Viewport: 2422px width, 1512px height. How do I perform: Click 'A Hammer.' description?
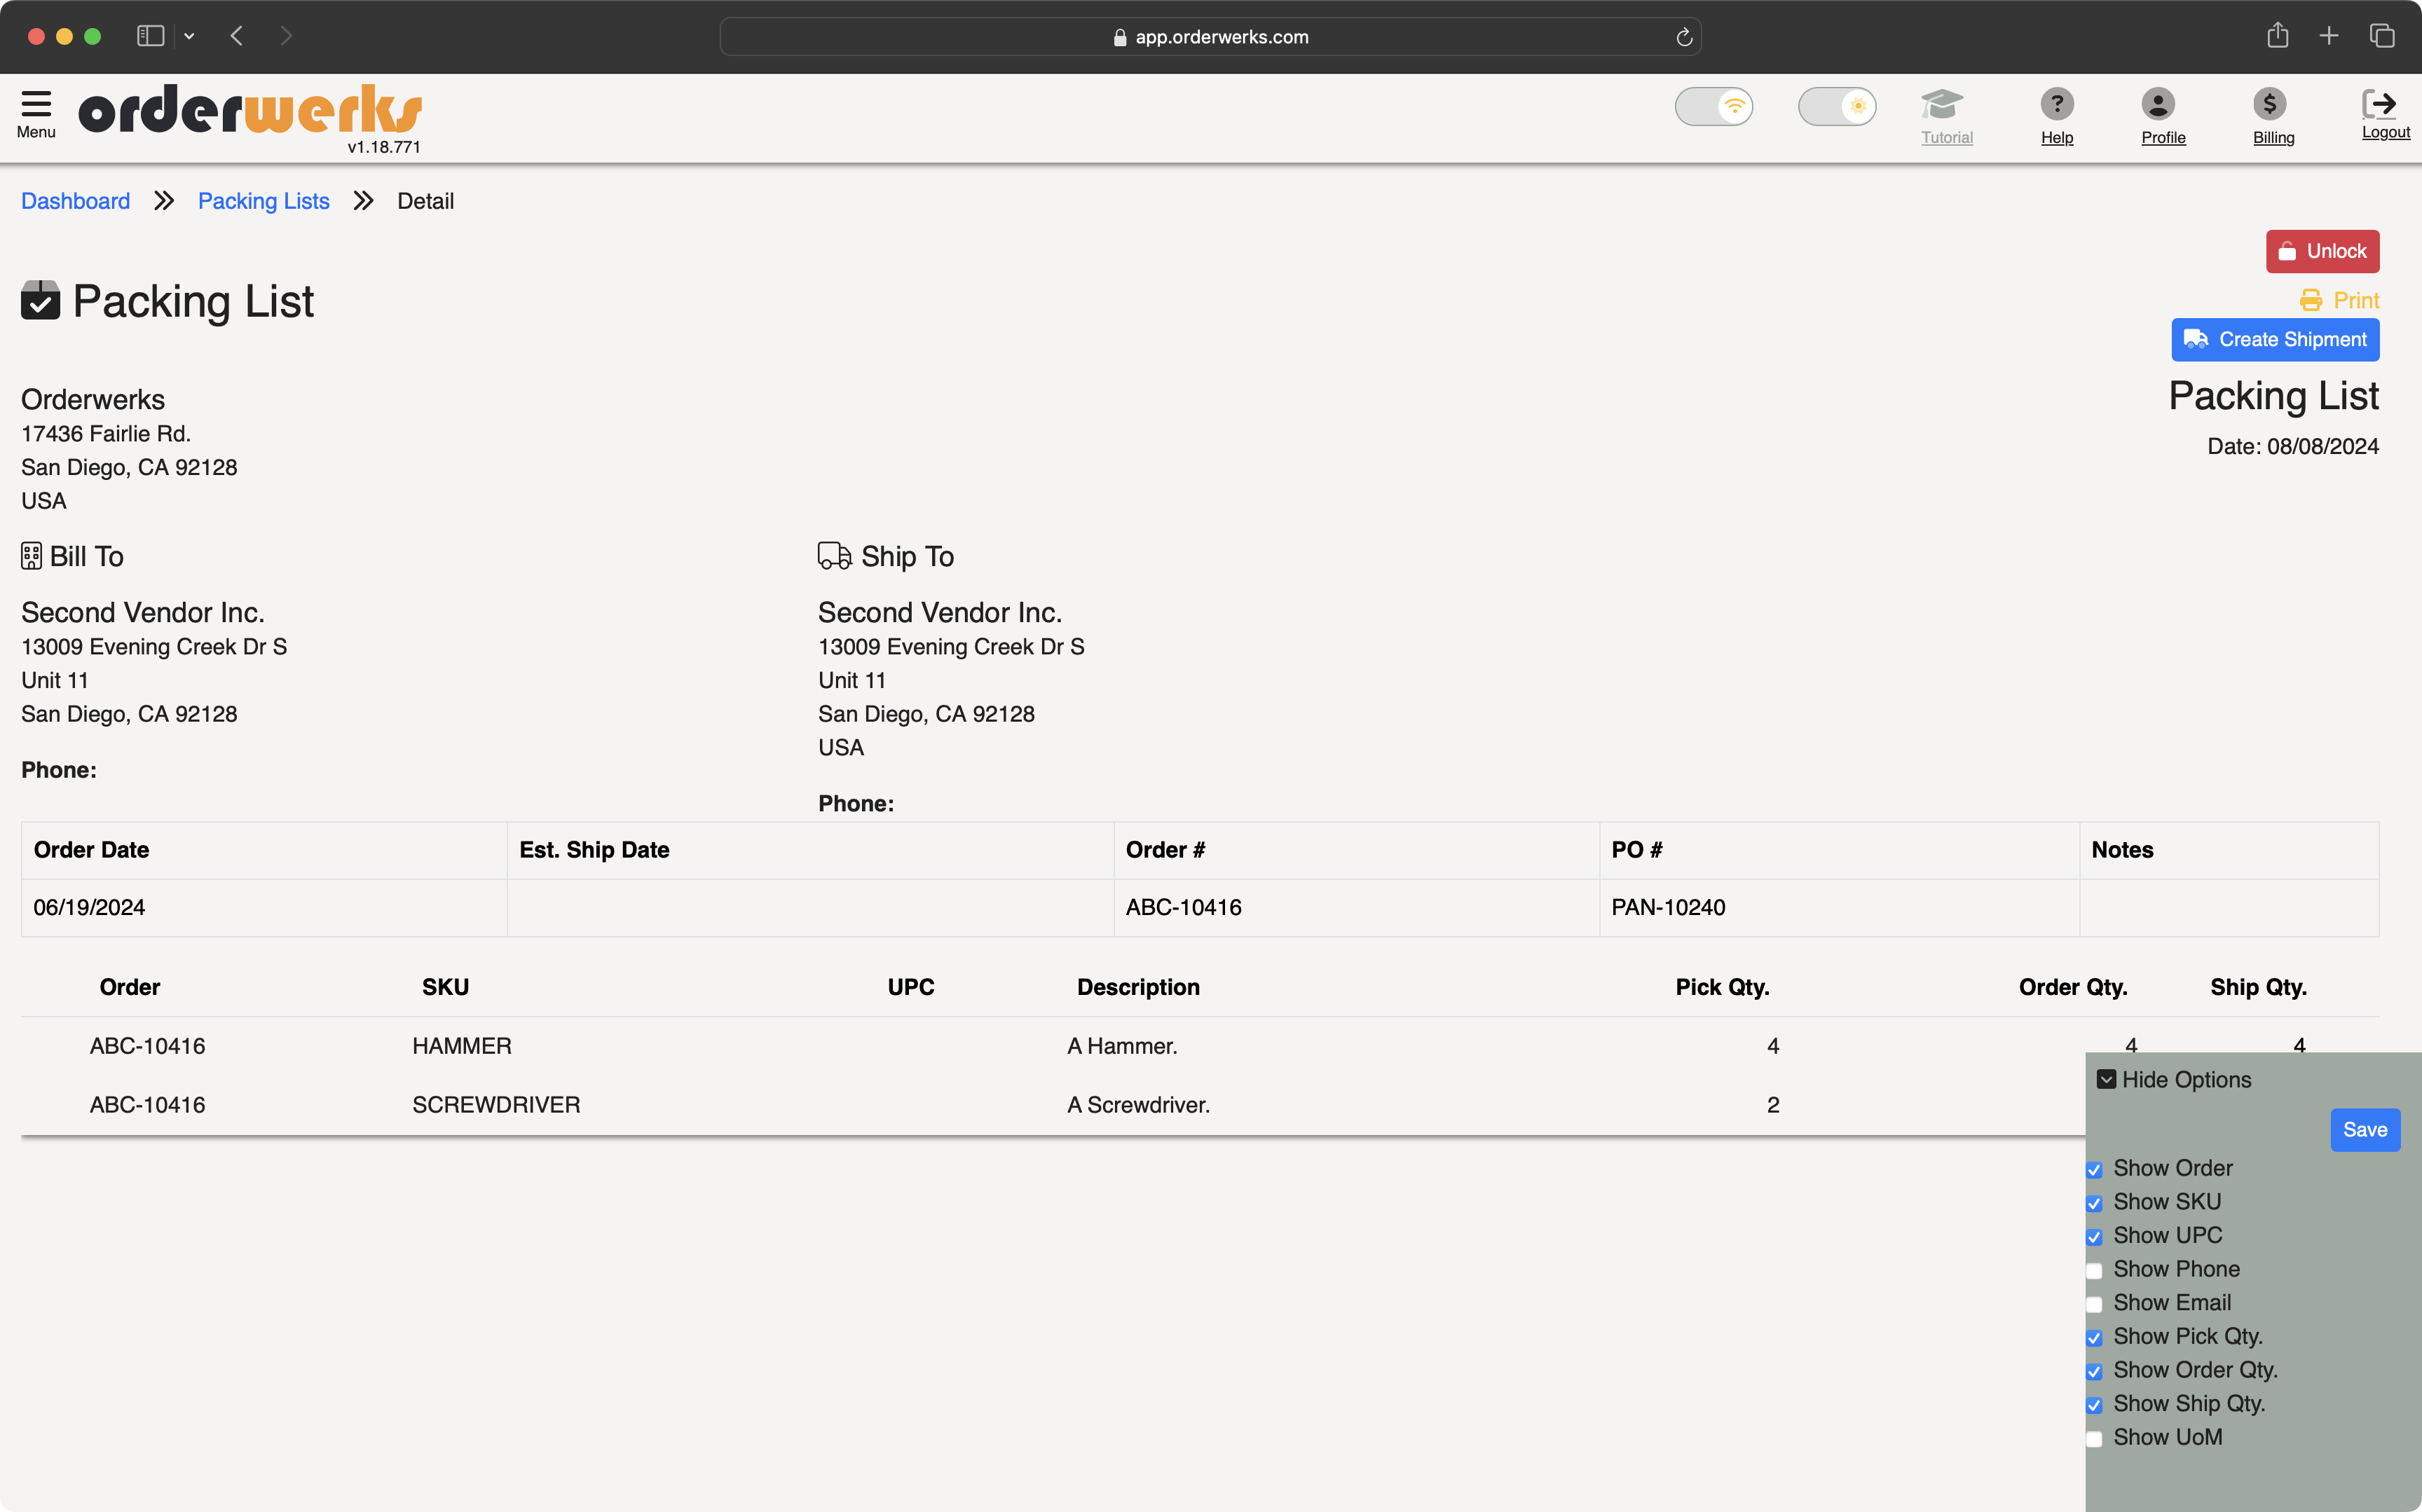coord(1122,1046)
